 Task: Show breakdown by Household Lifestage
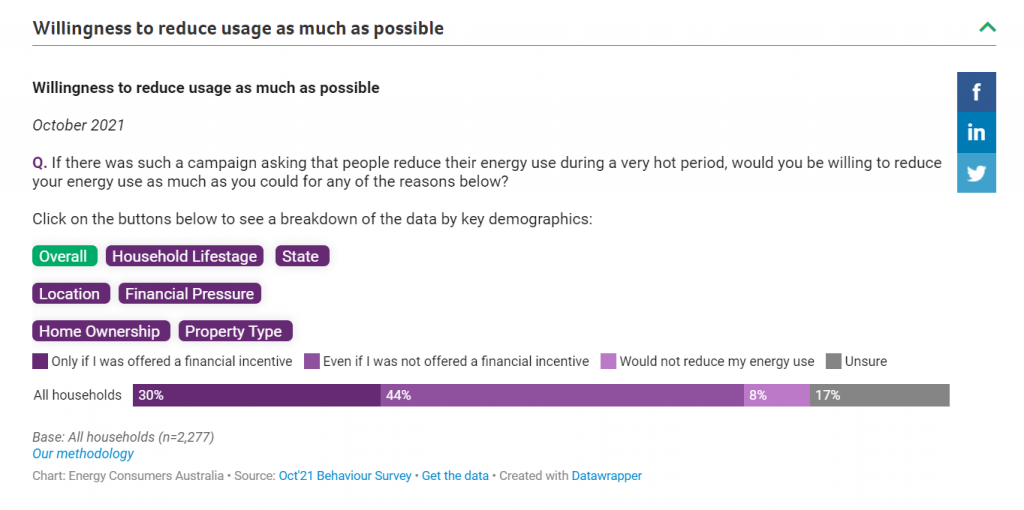[x=185, y=256]
